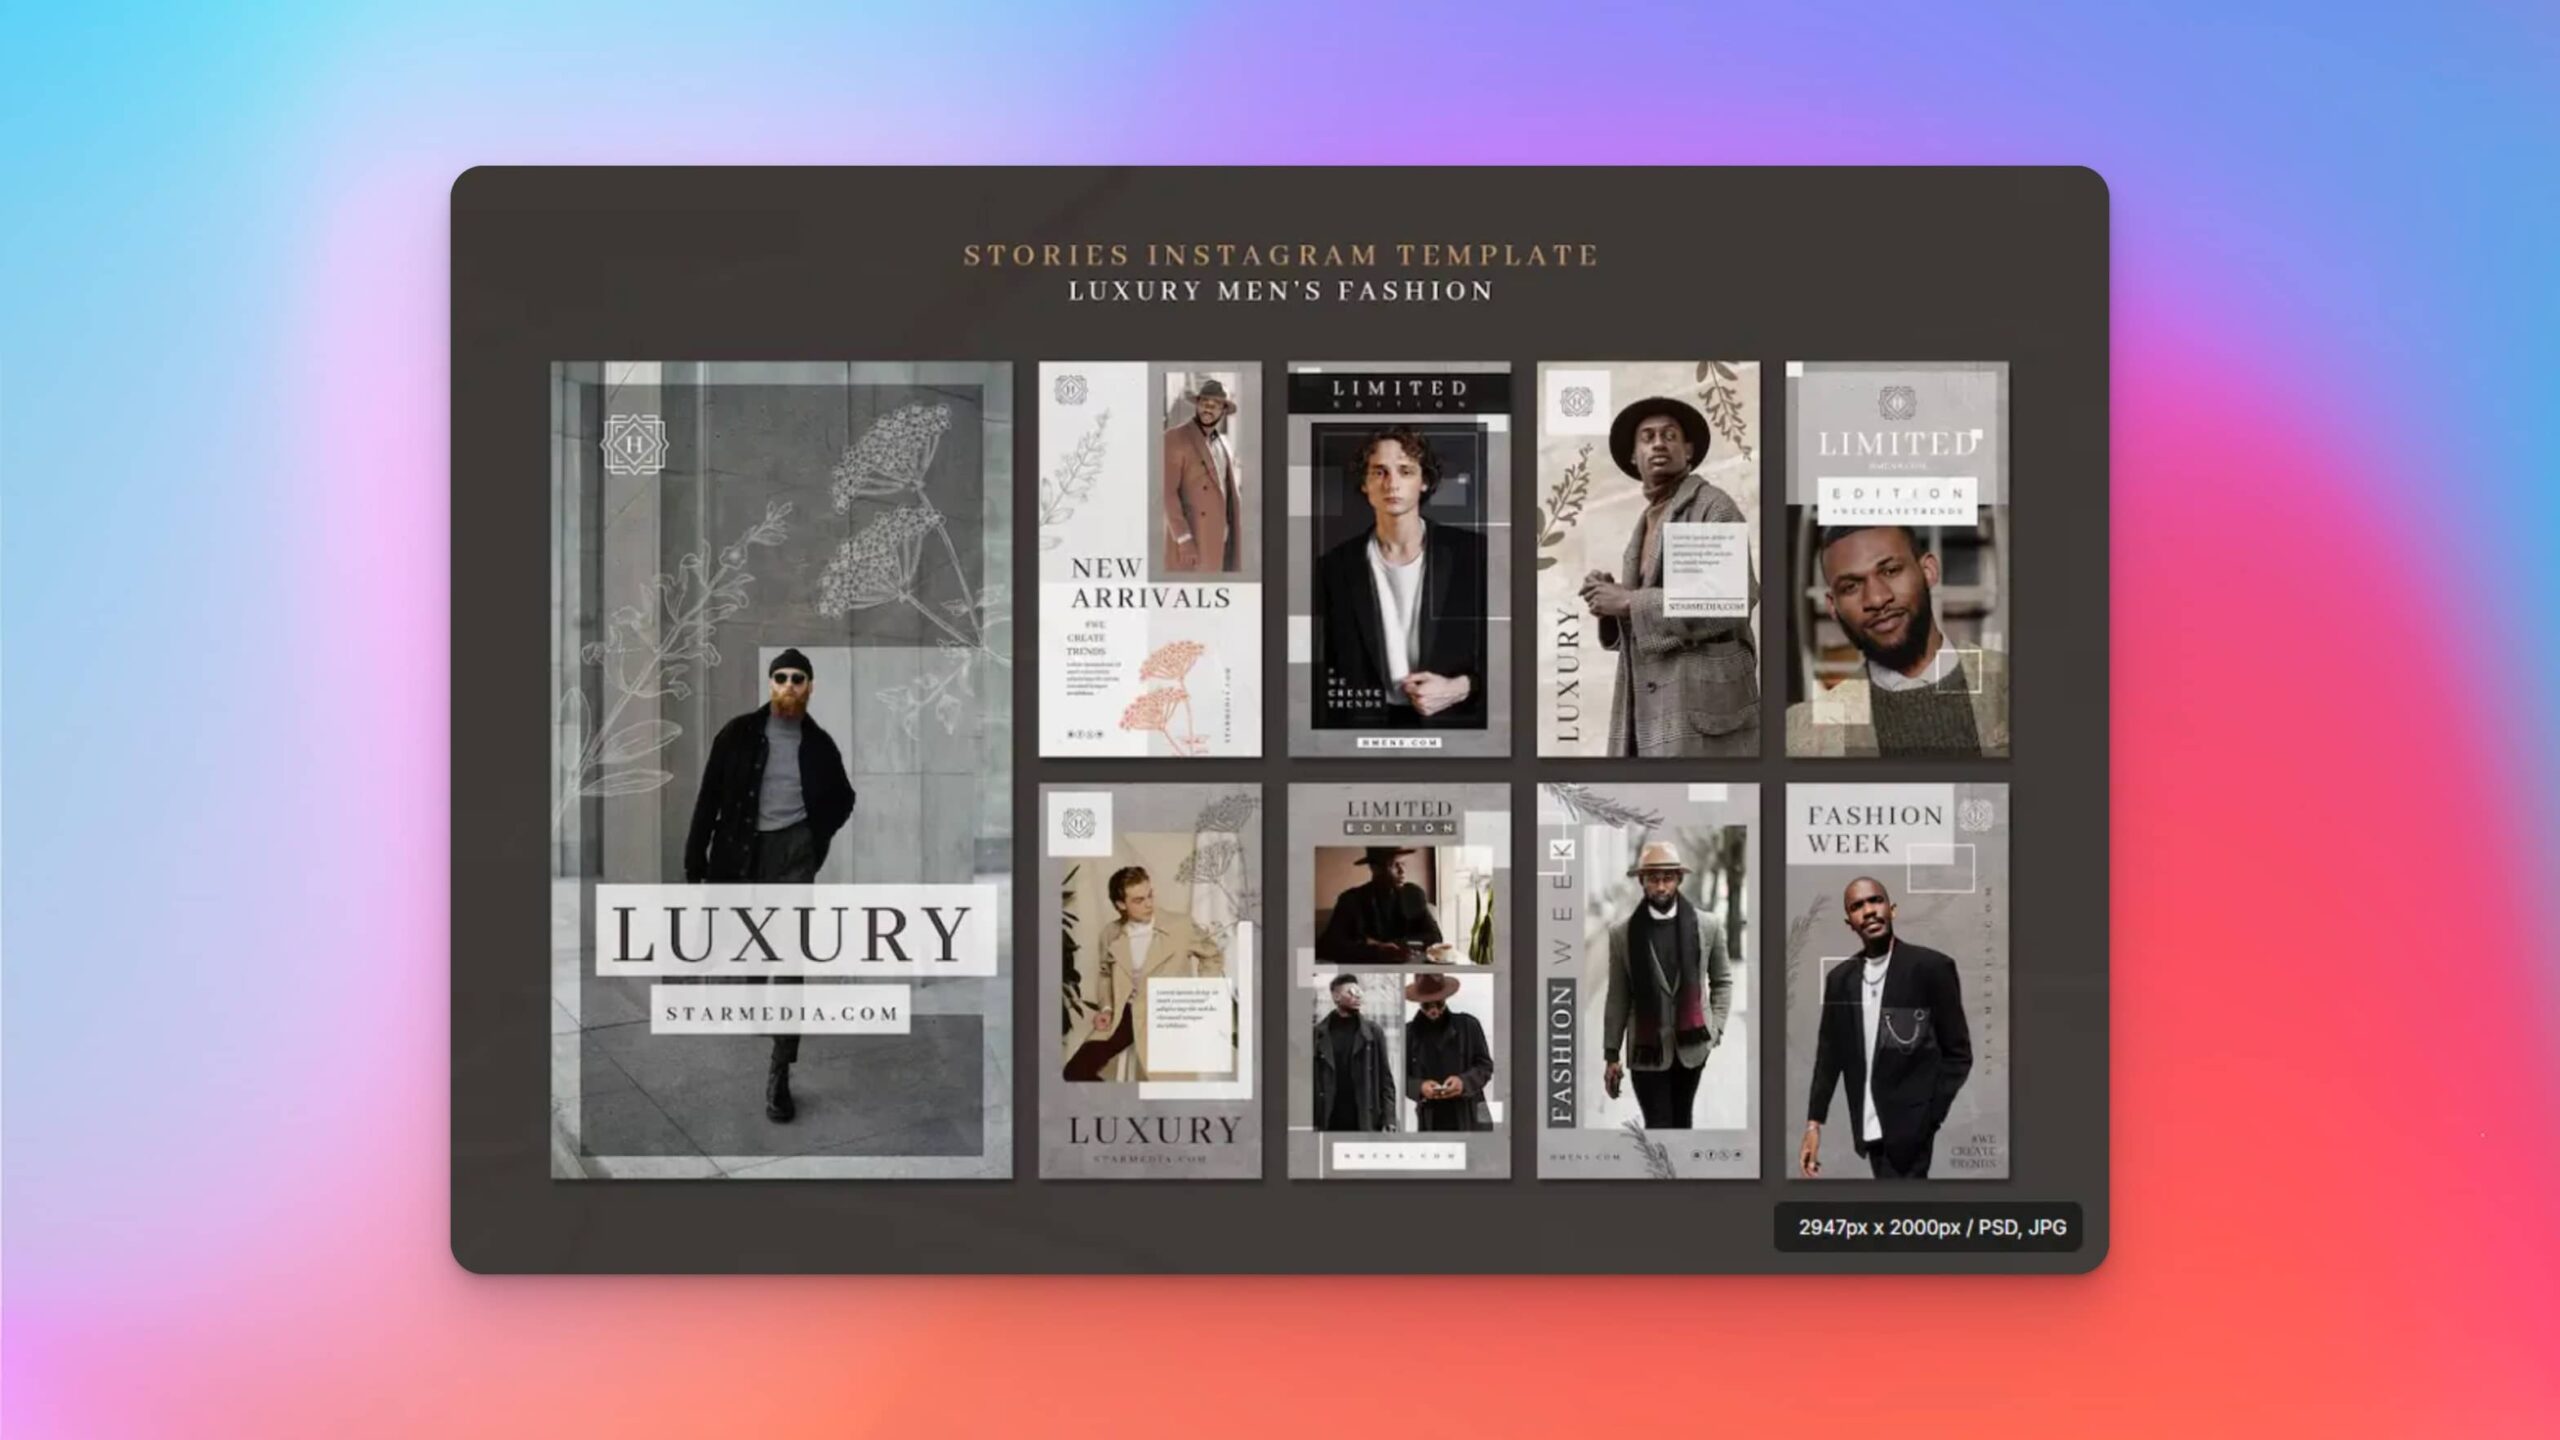Screen dimensions: 2560x1440
Task: Open the Limited Edition three-photo collage template
Action: (1398, 980)
